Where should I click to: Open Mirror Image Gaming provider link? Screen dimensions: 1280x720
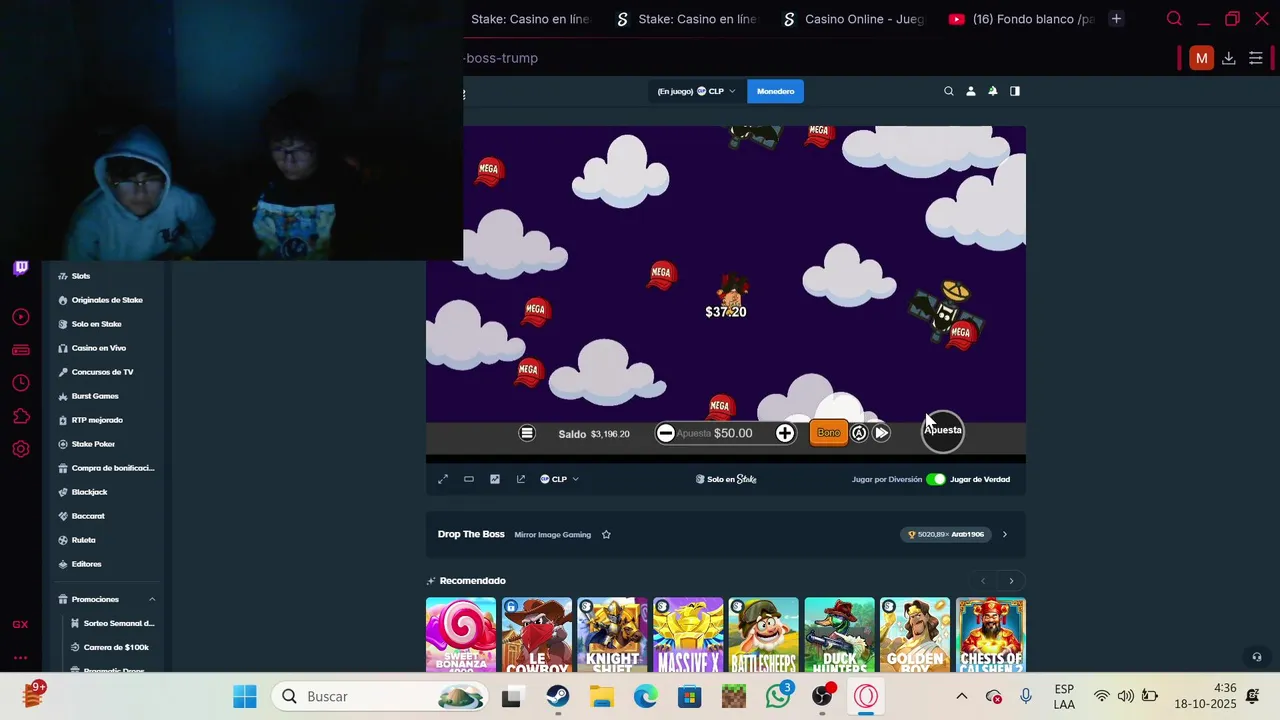(x=552, y=534)
